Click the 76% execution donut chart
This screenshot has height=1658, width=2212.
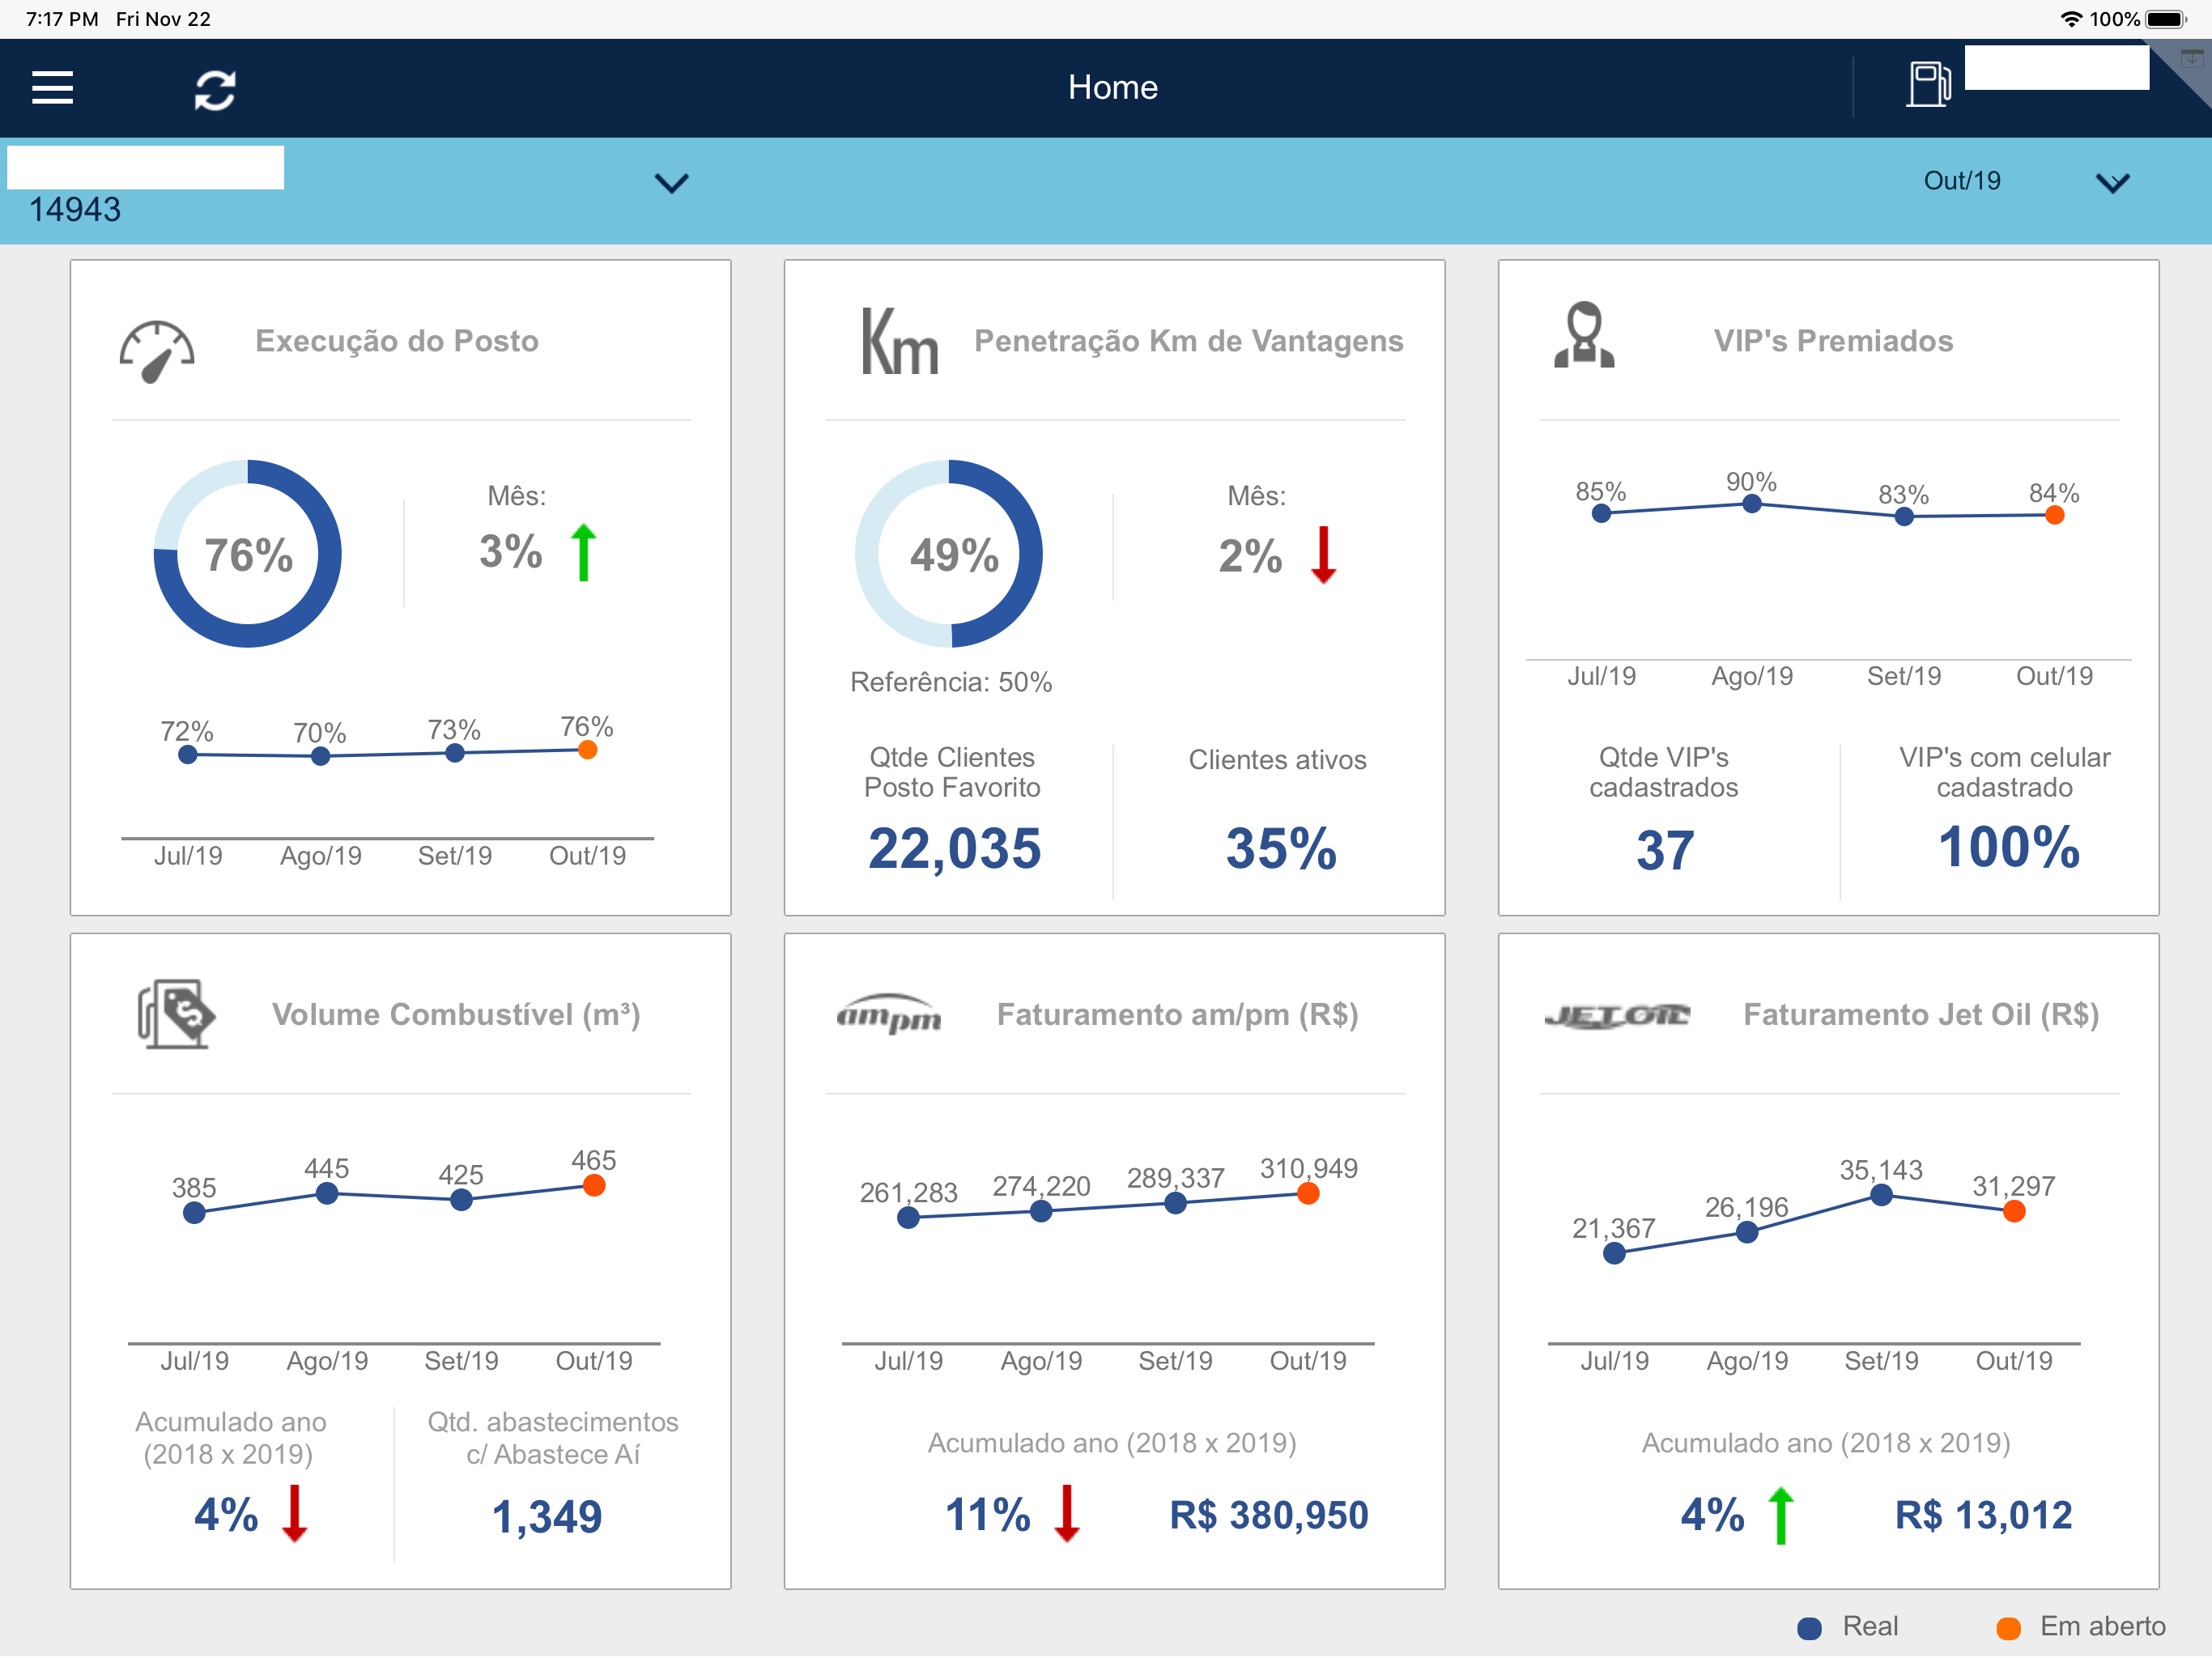(248, 554)
